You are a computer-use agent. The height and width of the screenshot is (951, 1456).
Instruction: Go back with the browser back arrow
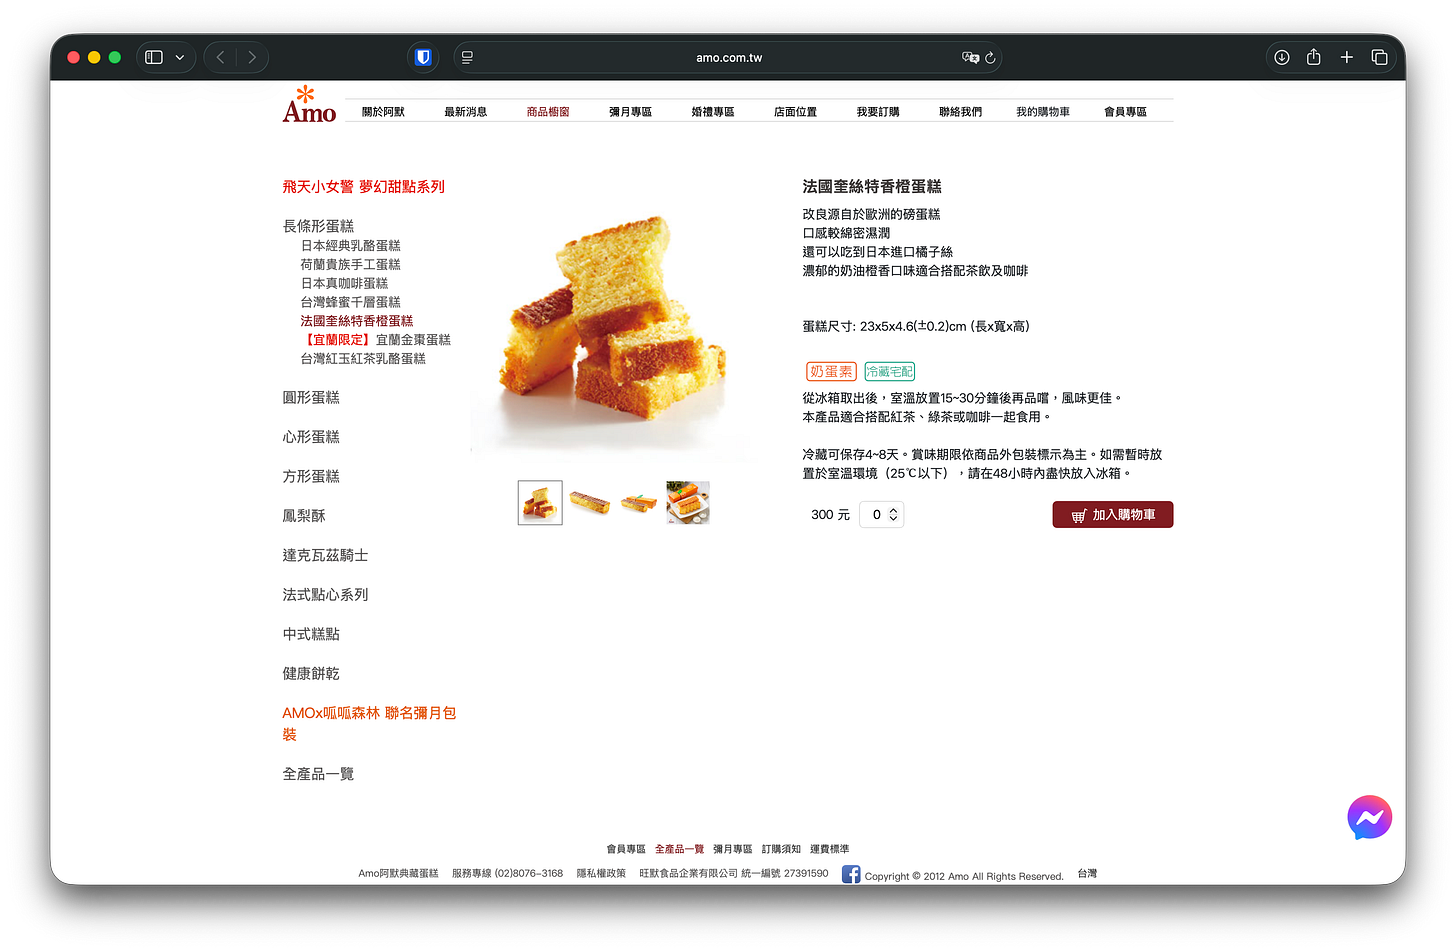coord(221,57)
